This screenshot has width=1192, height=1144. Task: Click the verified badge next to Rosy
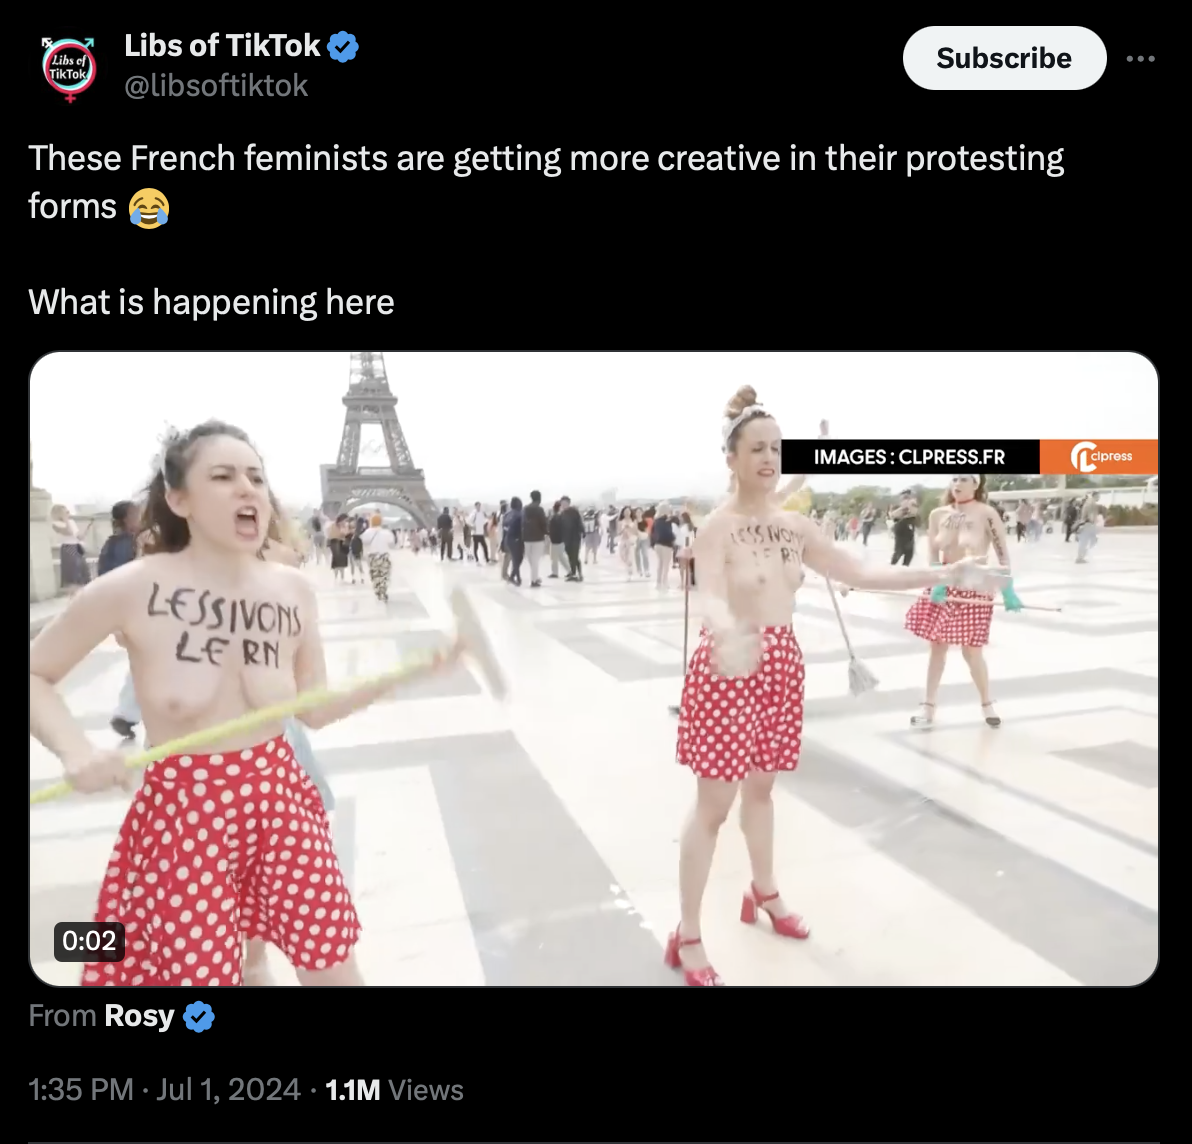coord(199,1016)
